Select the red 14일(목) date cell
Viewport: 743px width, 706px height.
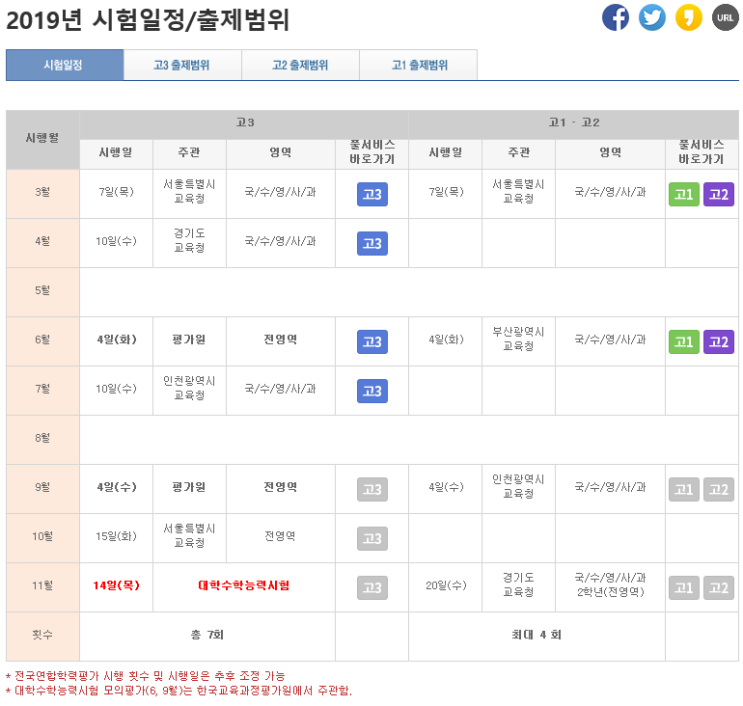(116, 586)
